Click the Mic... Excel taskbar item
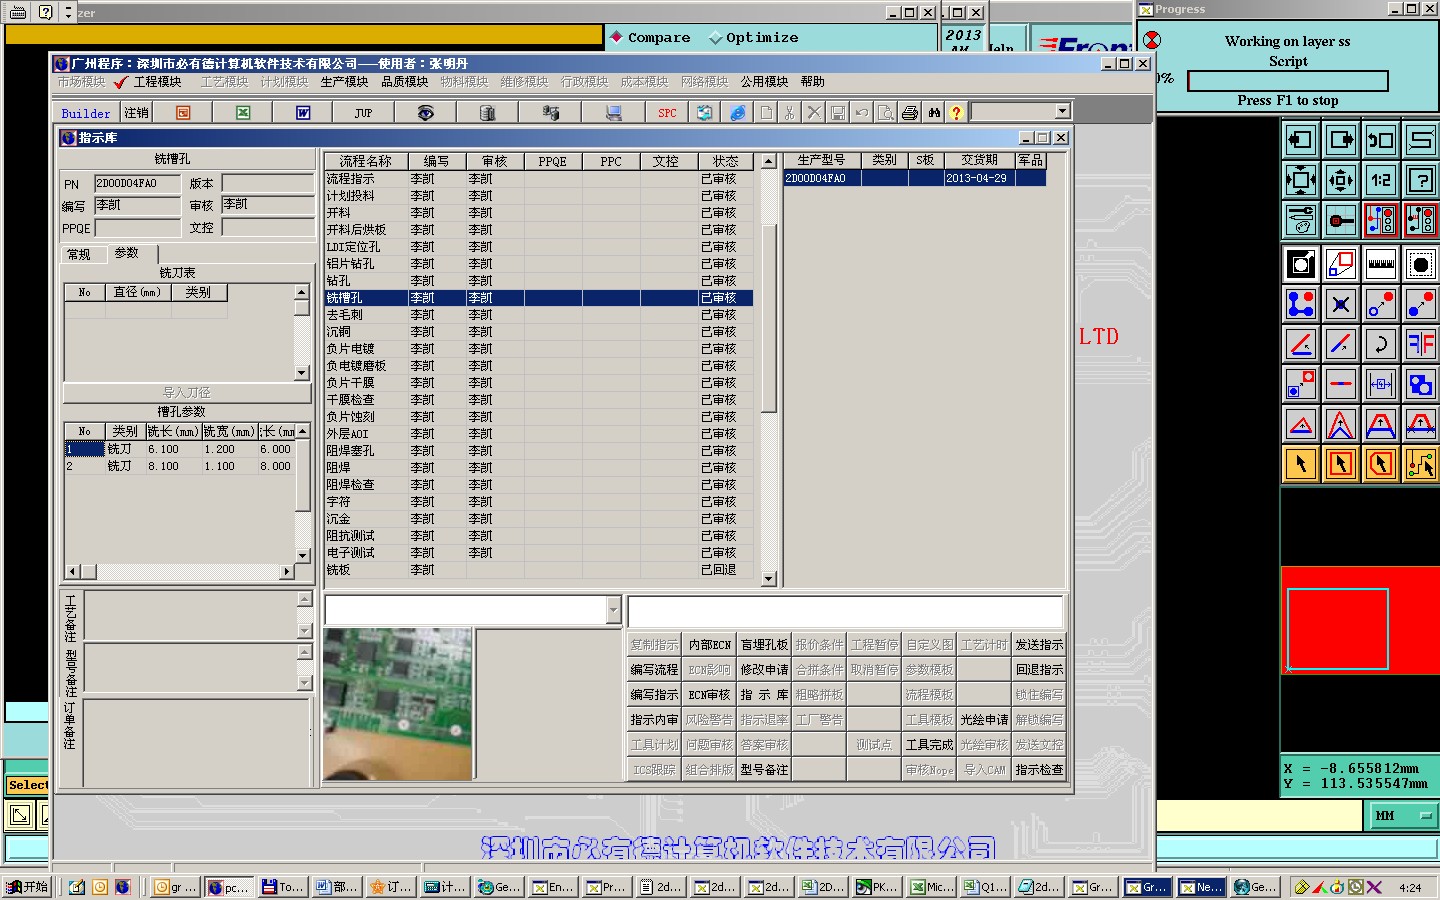The image size is (1440, 900). pyautogui.click(x=931, y=887)
